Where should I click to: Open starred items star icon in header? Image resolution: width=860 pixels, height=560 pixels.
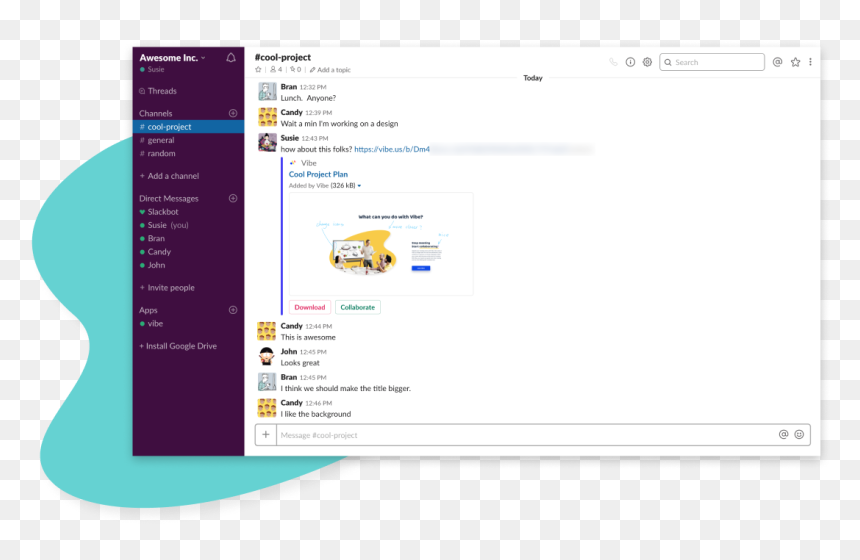tap(795, 62)
